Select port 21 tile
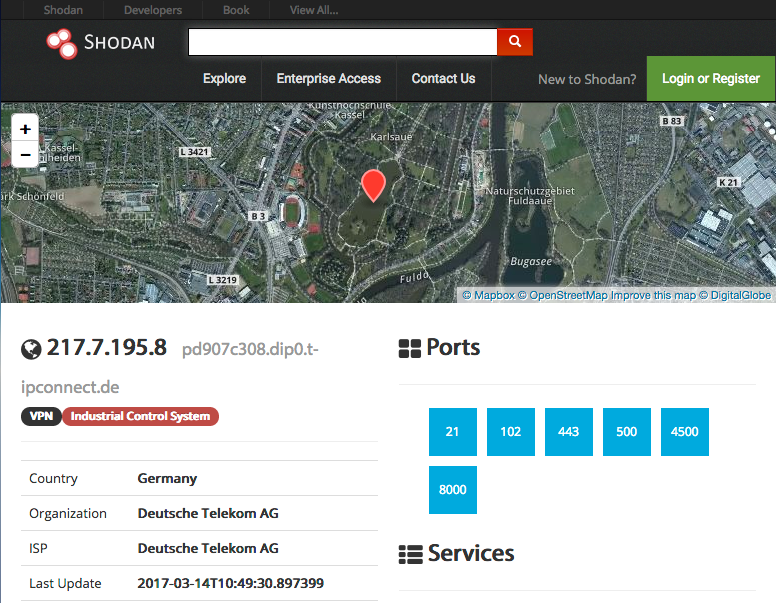The height and width of the screenshot is (603, 776). pos(452,432)
